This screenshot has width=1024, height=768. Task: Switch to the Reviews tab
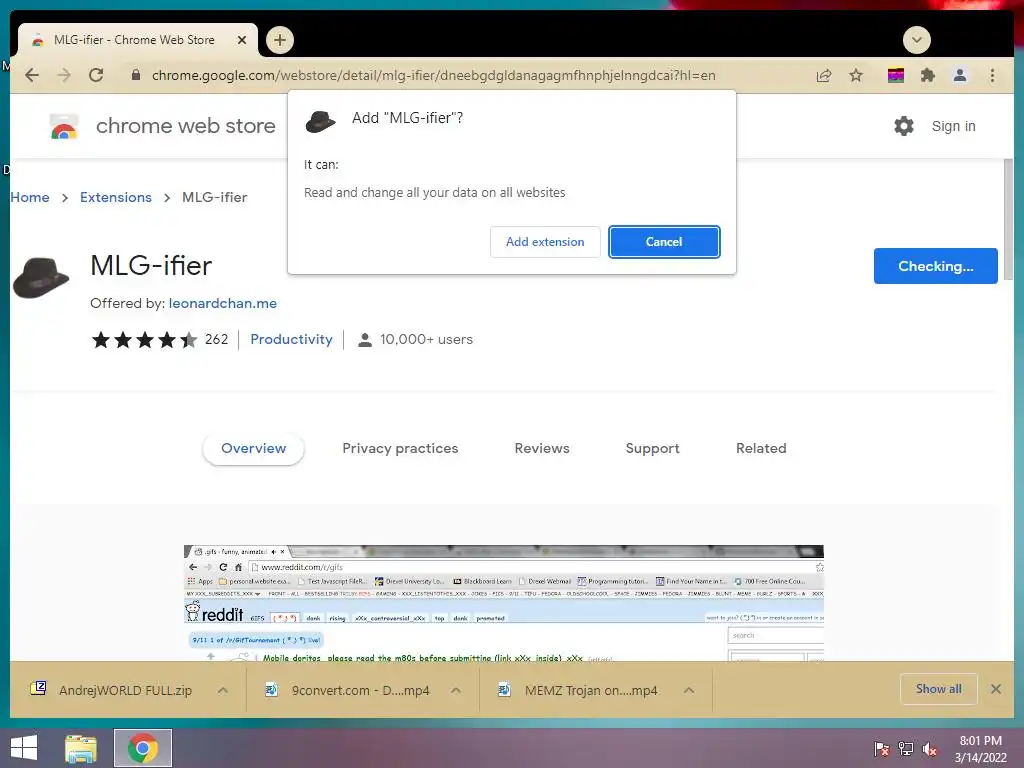click(542, 448)
